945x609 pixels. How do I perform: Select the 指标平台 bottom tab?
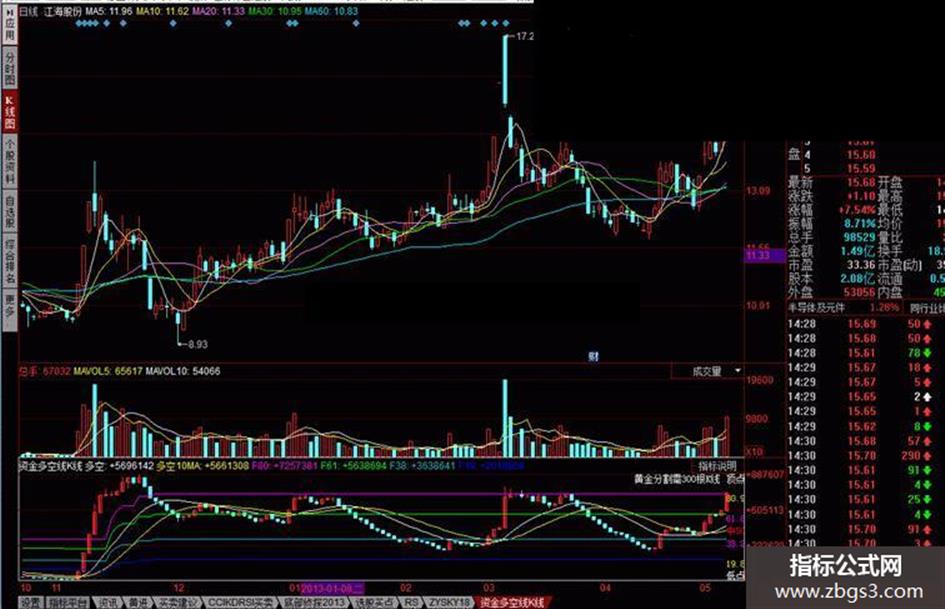point(68,603)
